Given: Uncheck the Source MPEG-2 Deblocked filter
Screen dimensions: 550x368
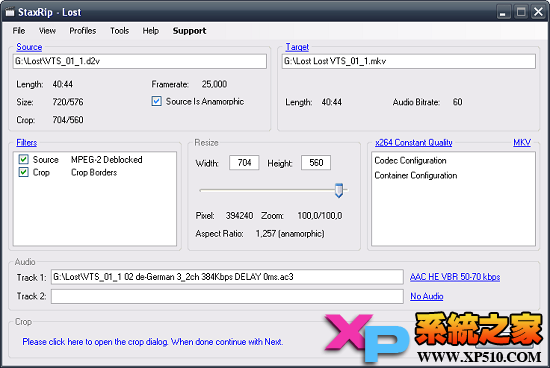Looking at the screenshot, I should click(24, 160).
